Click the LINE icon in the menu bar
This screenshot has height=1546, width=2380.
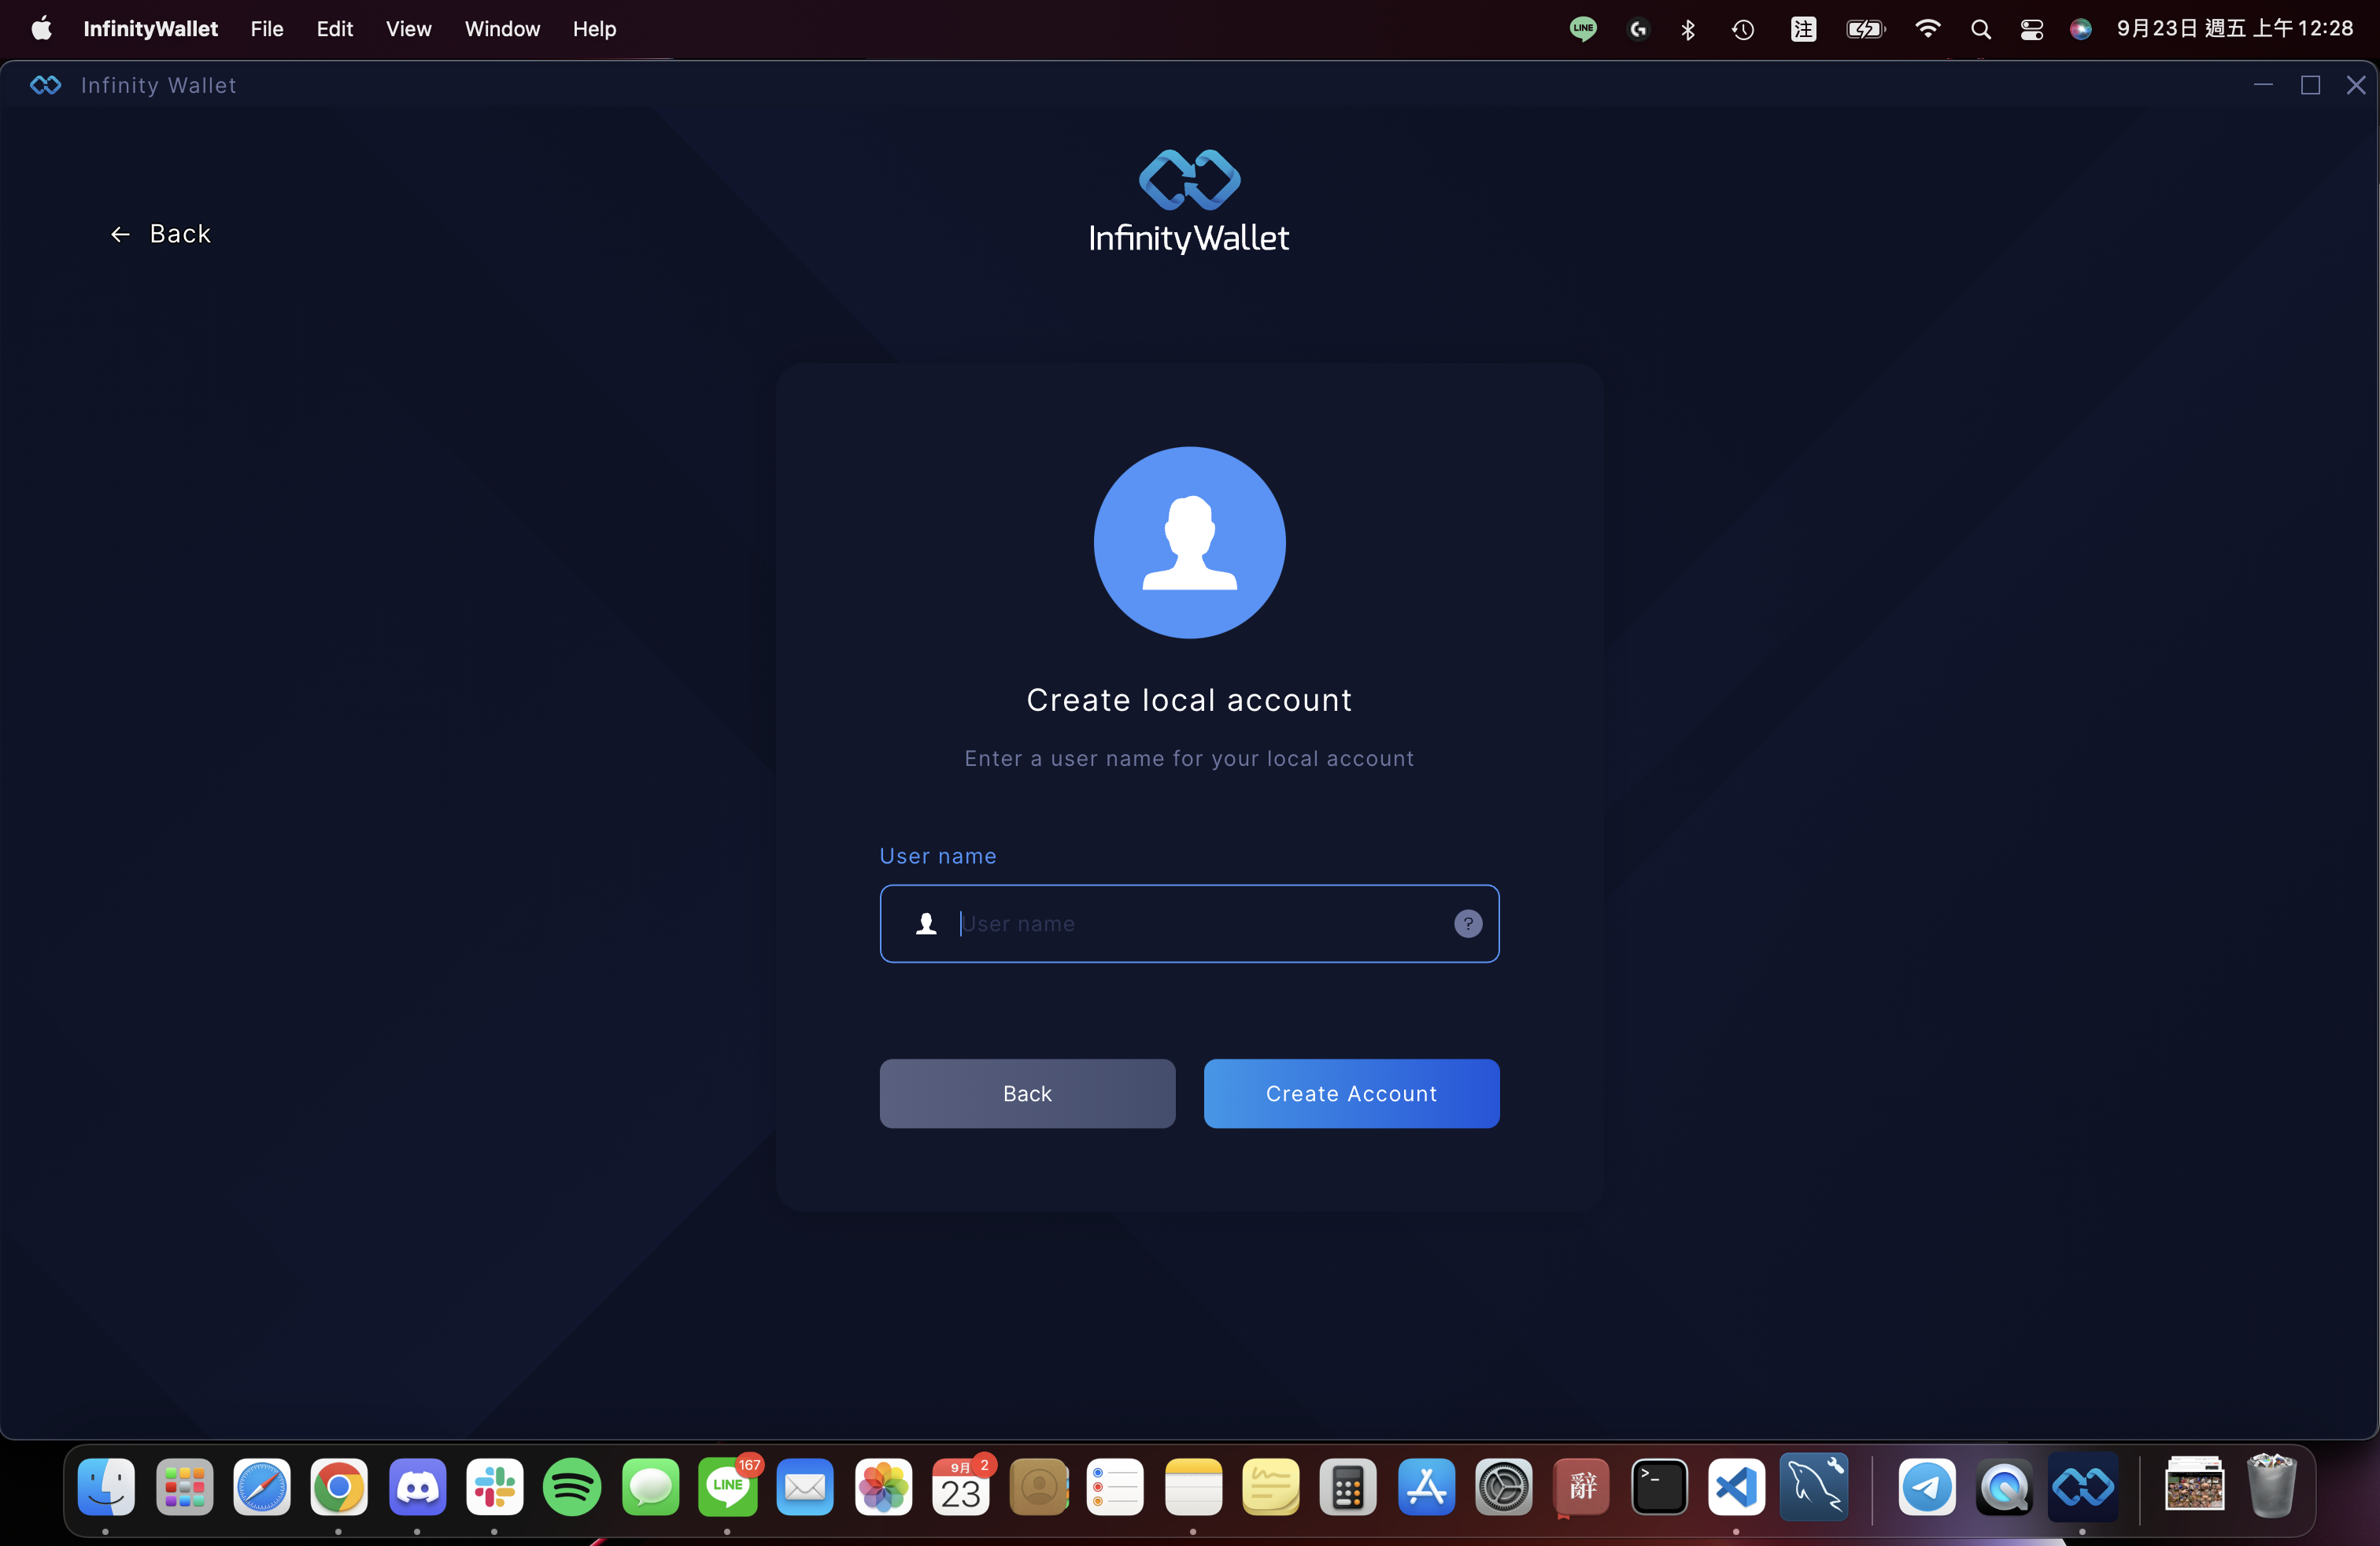[1582, 29]
